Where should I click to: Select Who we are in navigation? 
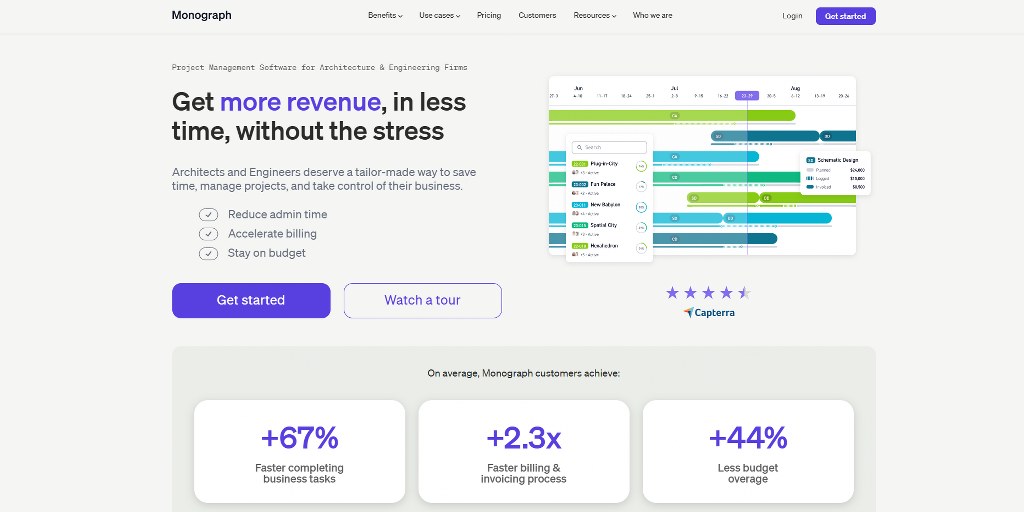coord(652,16)
